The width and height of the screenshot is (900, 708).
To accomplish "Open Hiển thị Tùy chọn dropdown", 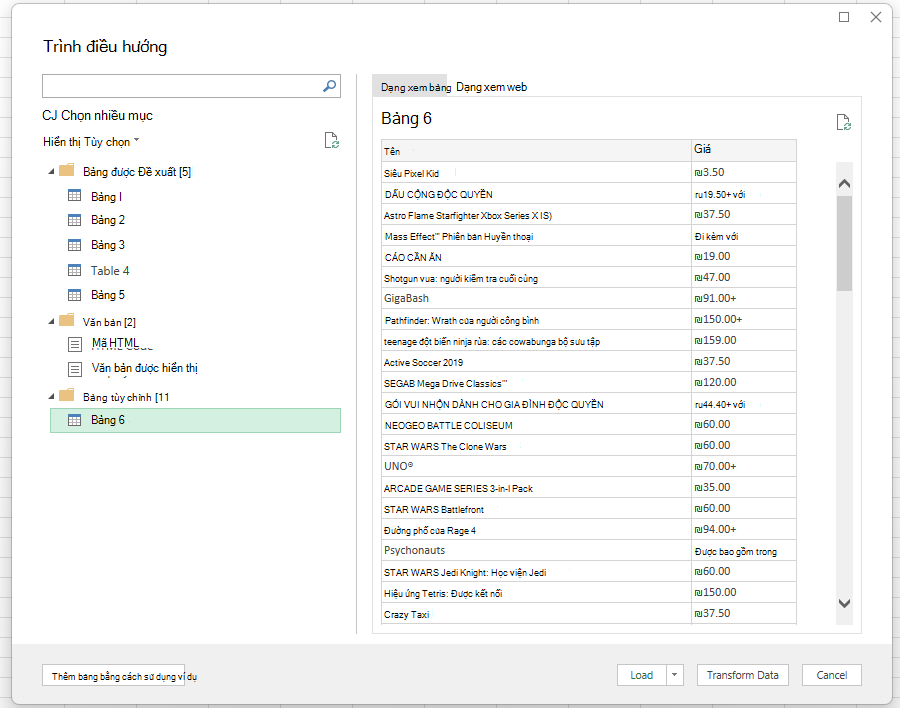I will (91, 142).
